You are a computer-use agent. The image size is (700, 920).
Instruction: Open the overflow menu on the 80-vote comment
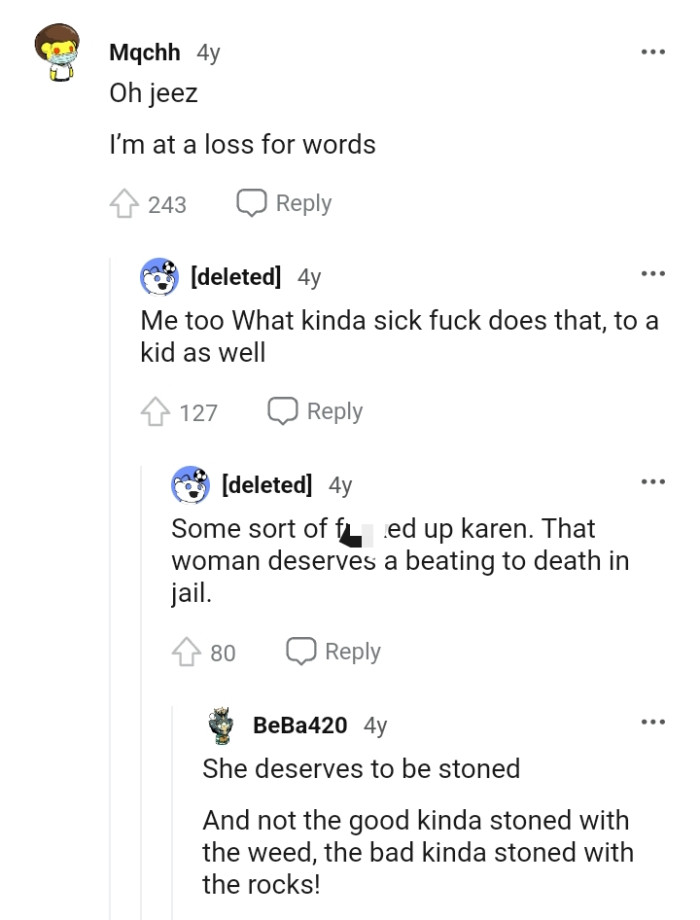(651, 479)
